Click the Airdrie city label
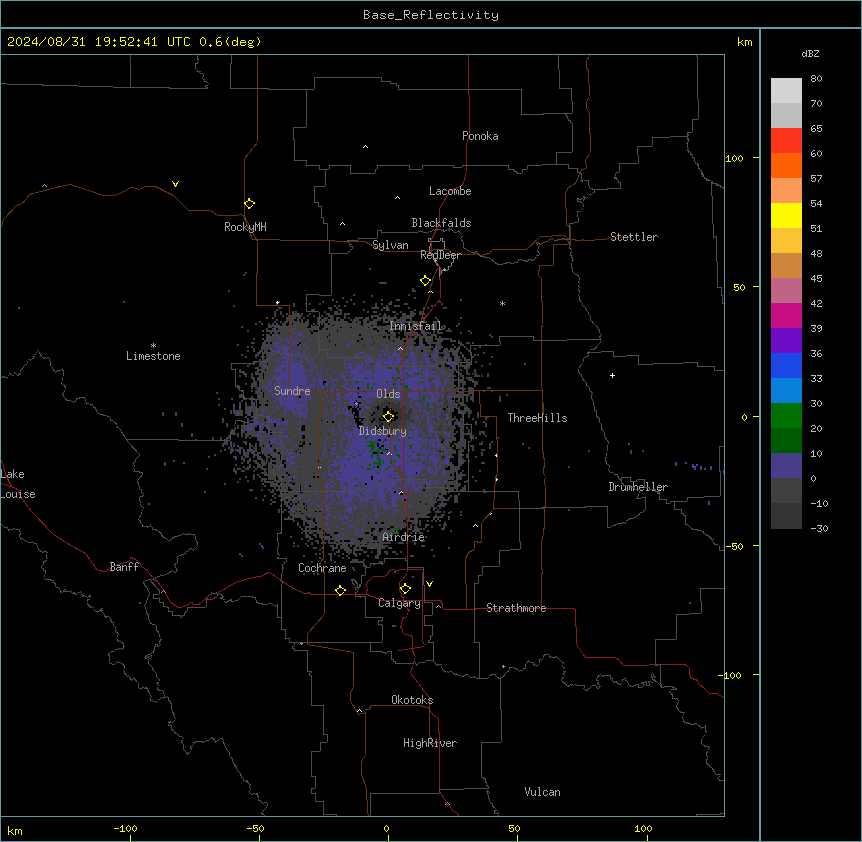The height and width of the screenshot is (842, 862). click(x=404, y=537)
